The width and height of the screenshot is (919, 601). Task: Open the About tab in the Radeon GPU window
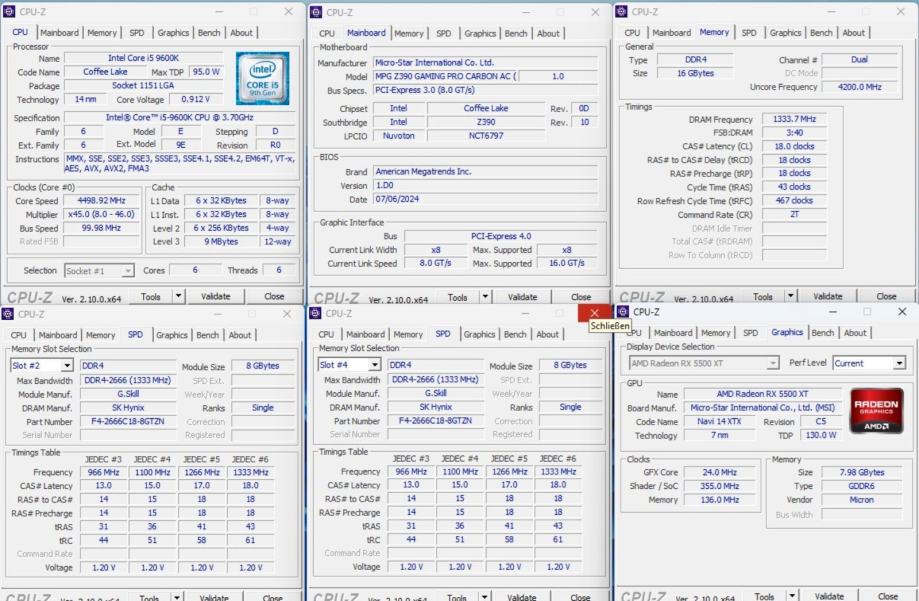click(855, 332)
